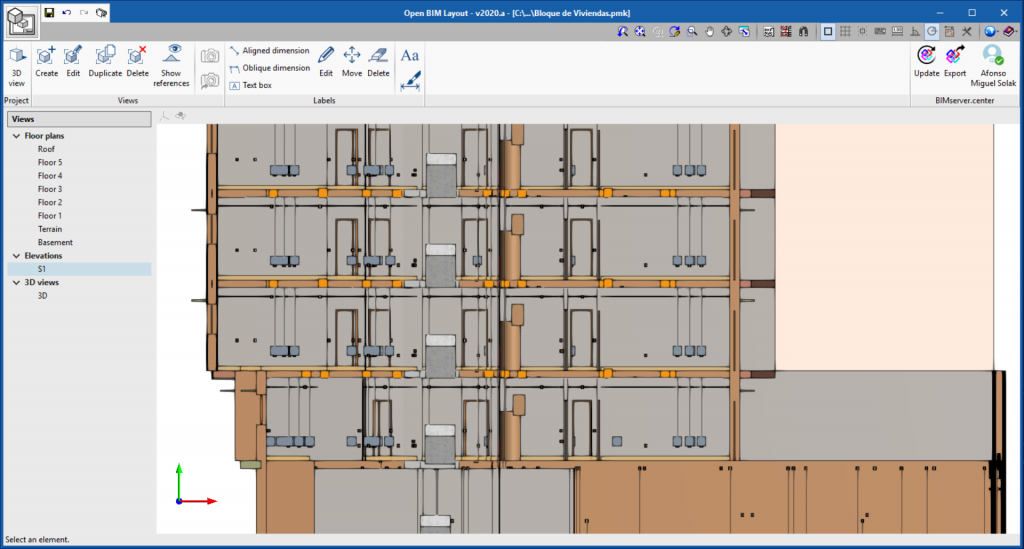Select the Duplicate view tool
The width and height of the screenshot is (1024, 549).
click(x=105, y=62)
